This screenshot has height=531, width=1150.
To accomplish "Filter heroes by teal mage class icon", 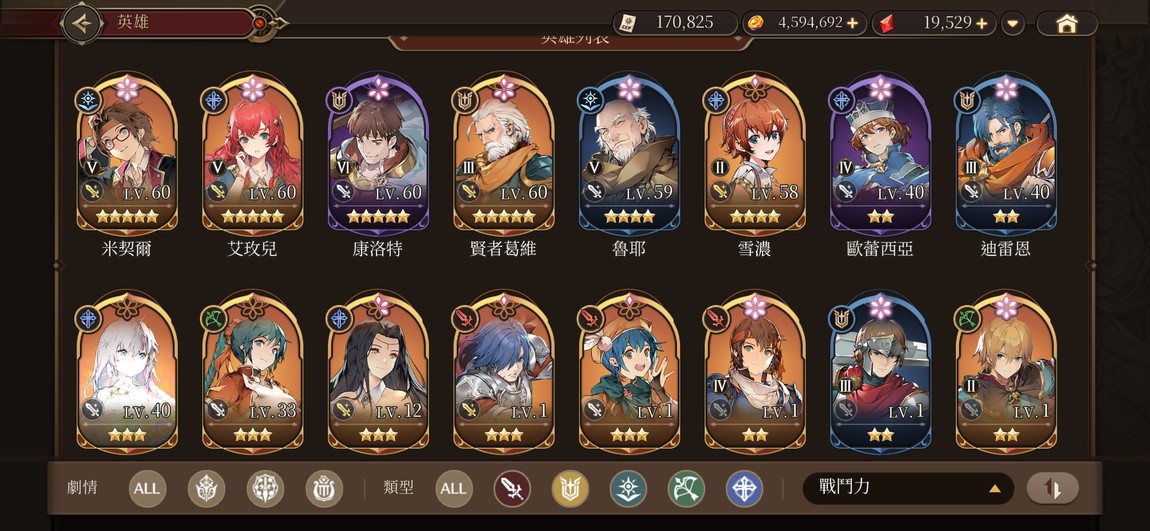I will tap(629, 489).
